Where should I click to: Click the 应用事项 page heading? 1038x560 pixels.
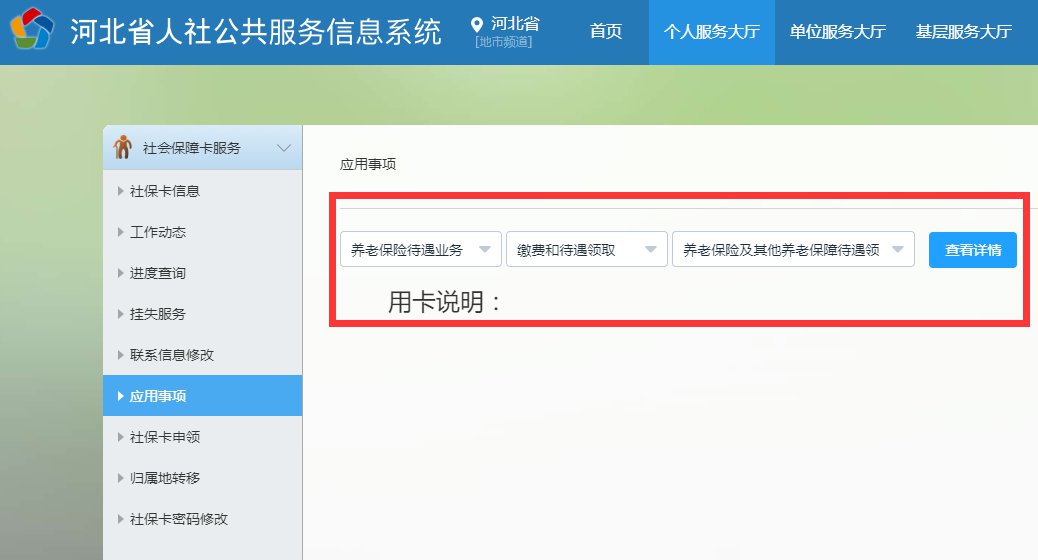point(368,164)
